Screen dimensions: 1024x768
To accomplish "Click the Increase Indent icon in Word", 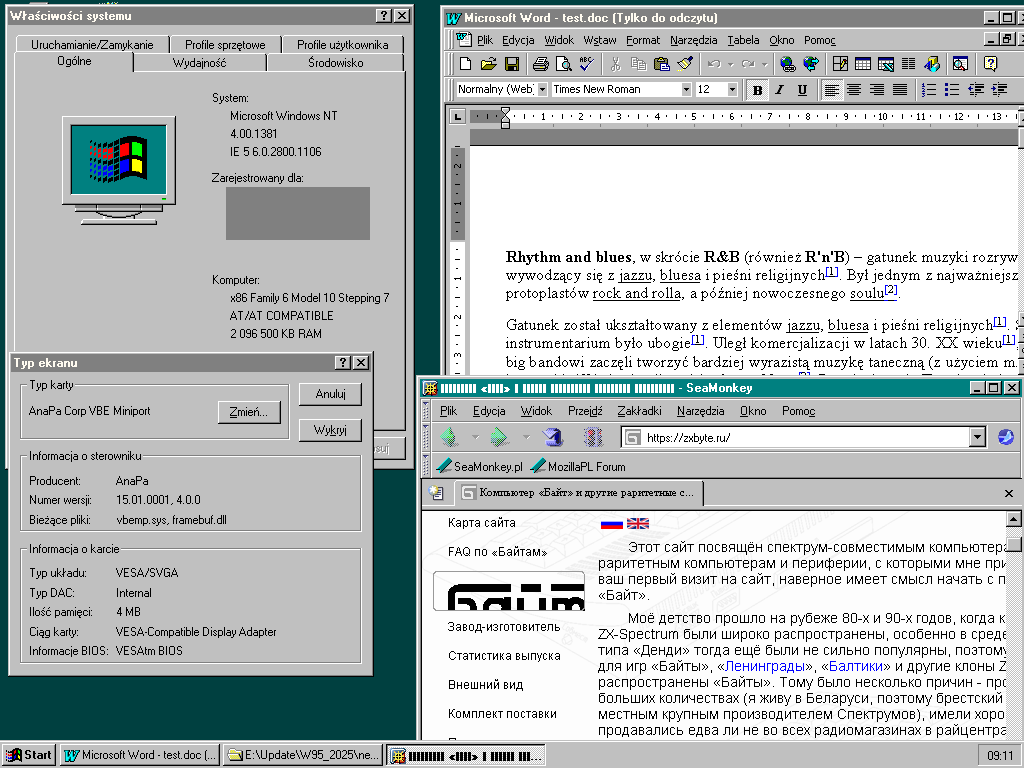I will click(999, 89).
